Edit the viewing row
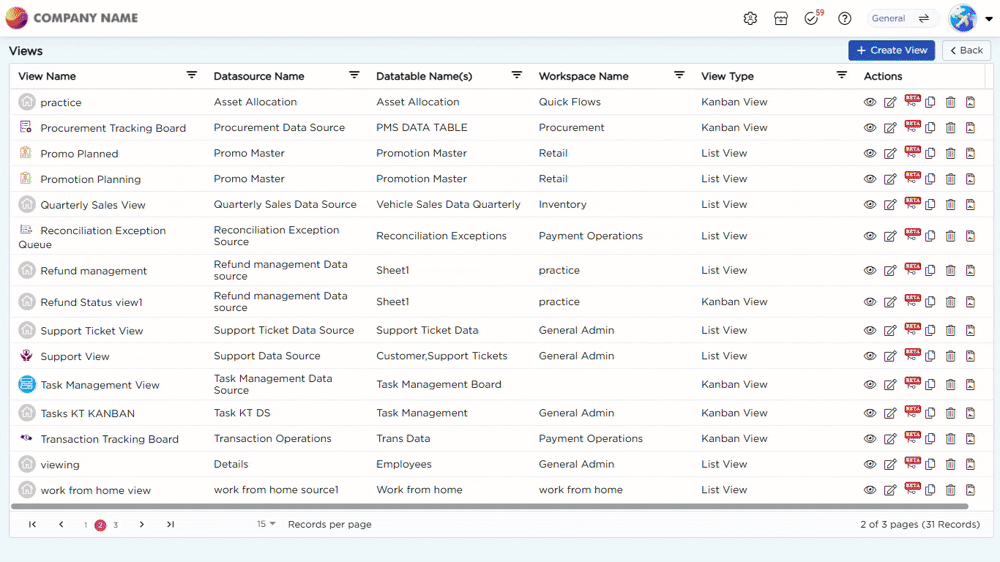 890,464
